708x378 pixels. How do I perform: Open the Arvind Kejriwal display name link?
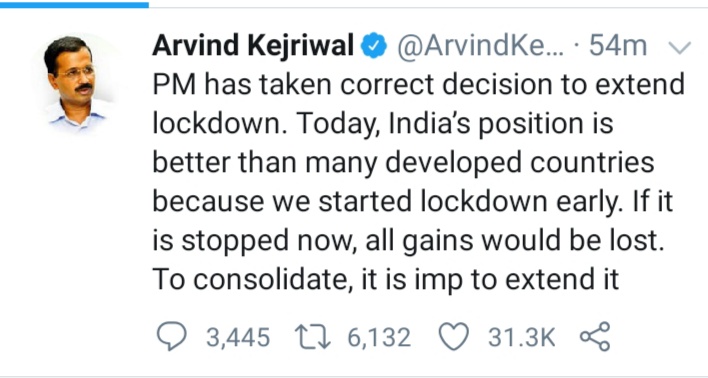pyautogui.click(x=253, y=46)
